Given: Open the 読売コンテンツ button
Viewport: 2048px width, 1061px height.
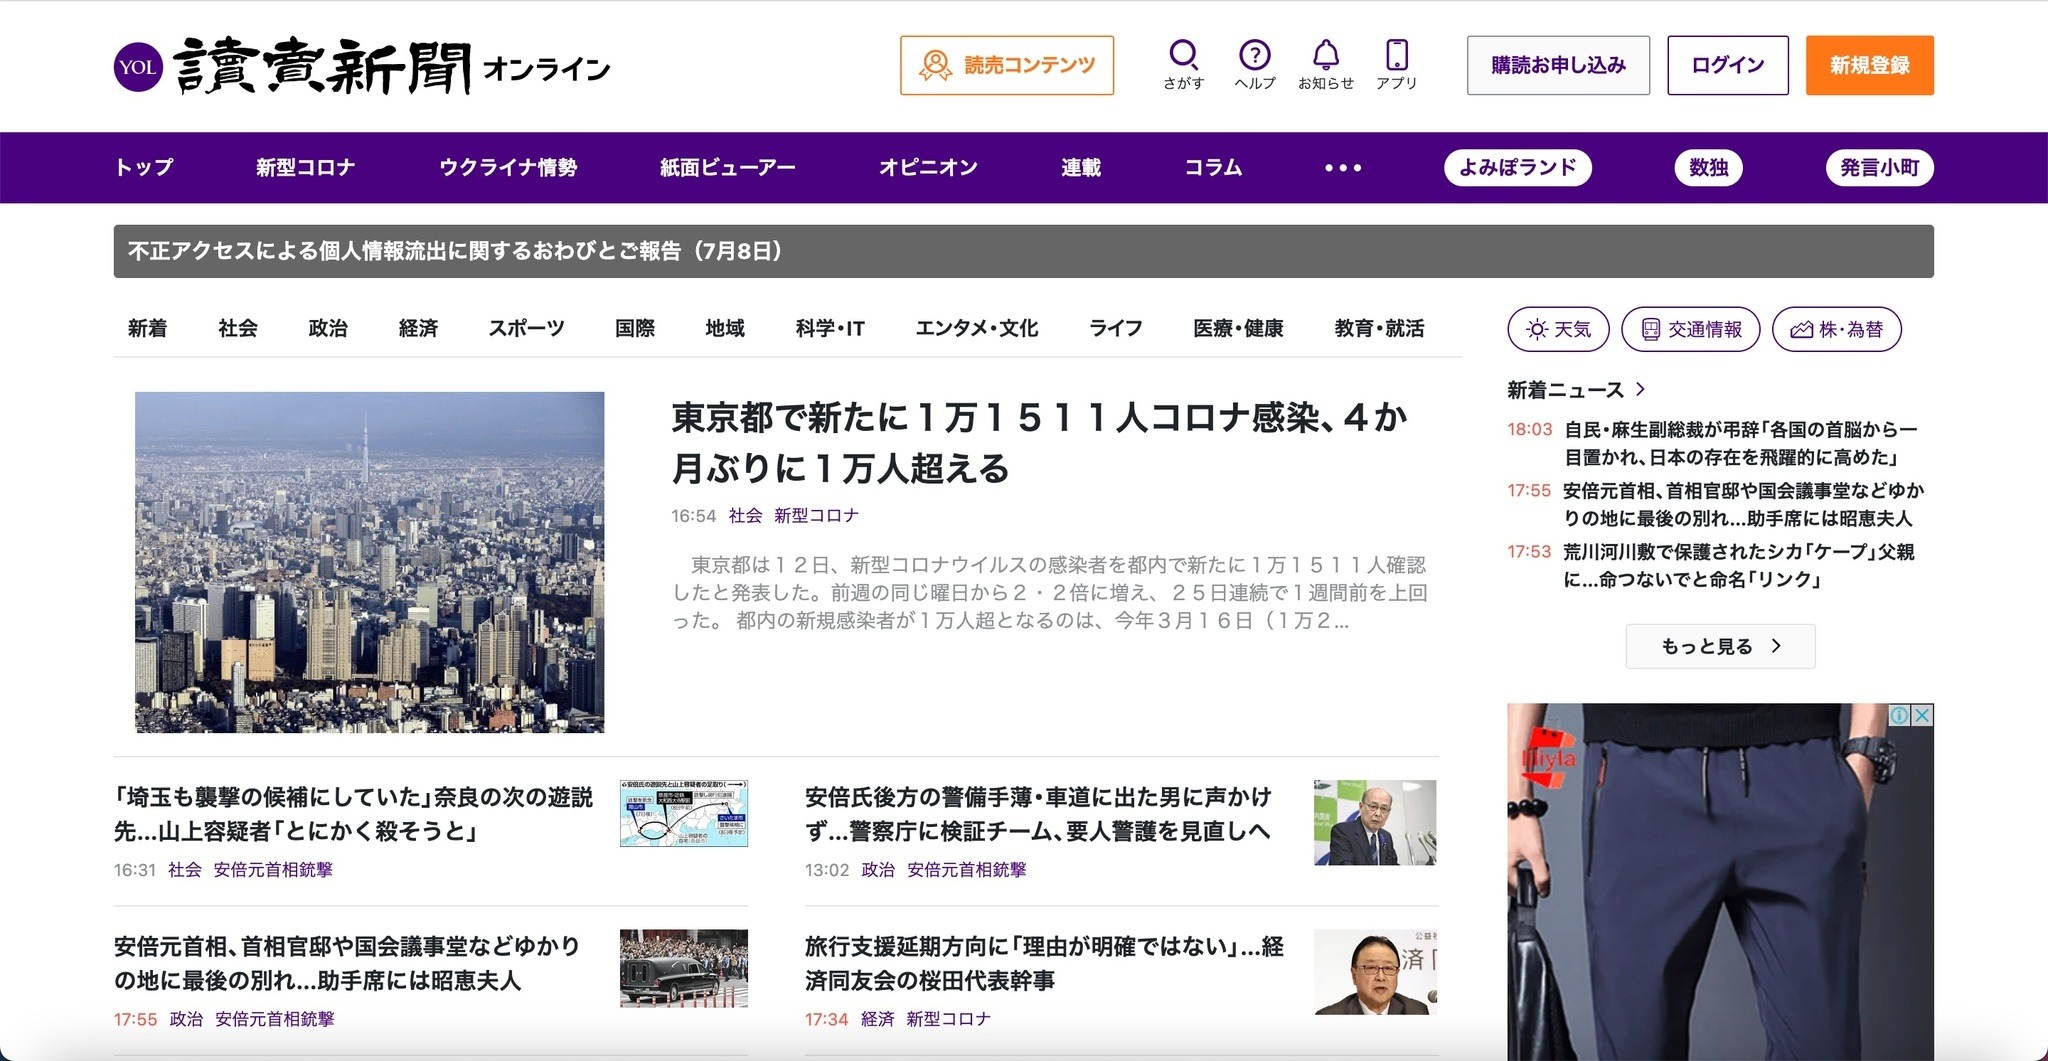Looking at the screenshot, I should point(1006,66).
